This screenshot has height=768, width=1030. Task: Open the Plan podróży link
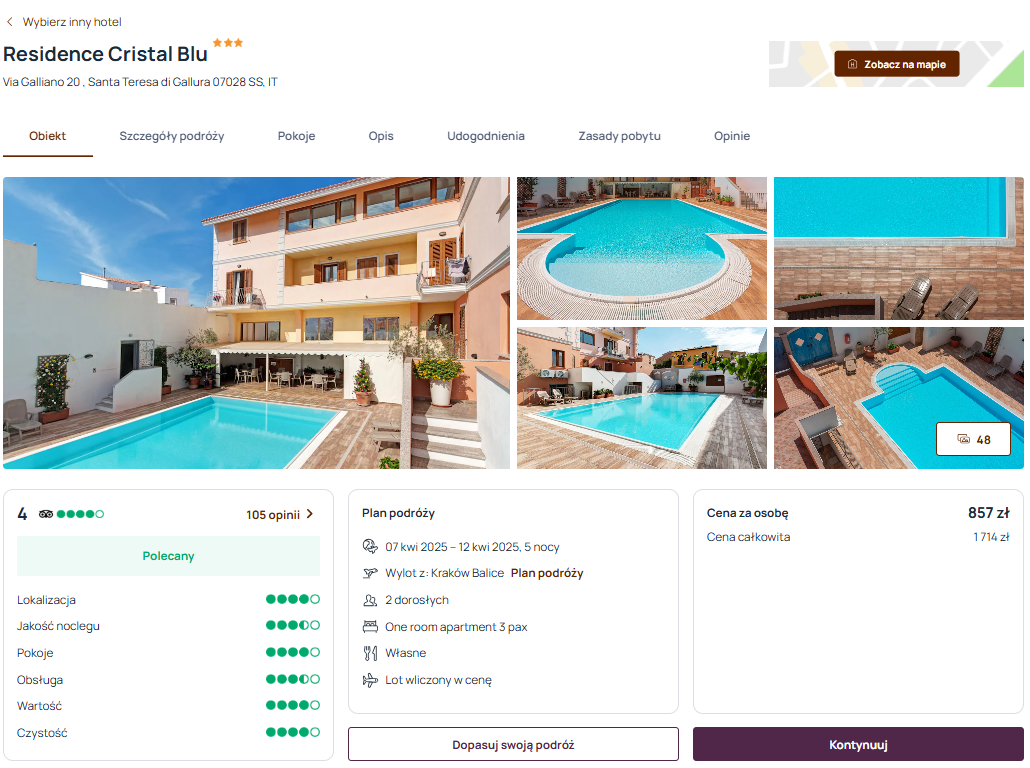[547, 573]
